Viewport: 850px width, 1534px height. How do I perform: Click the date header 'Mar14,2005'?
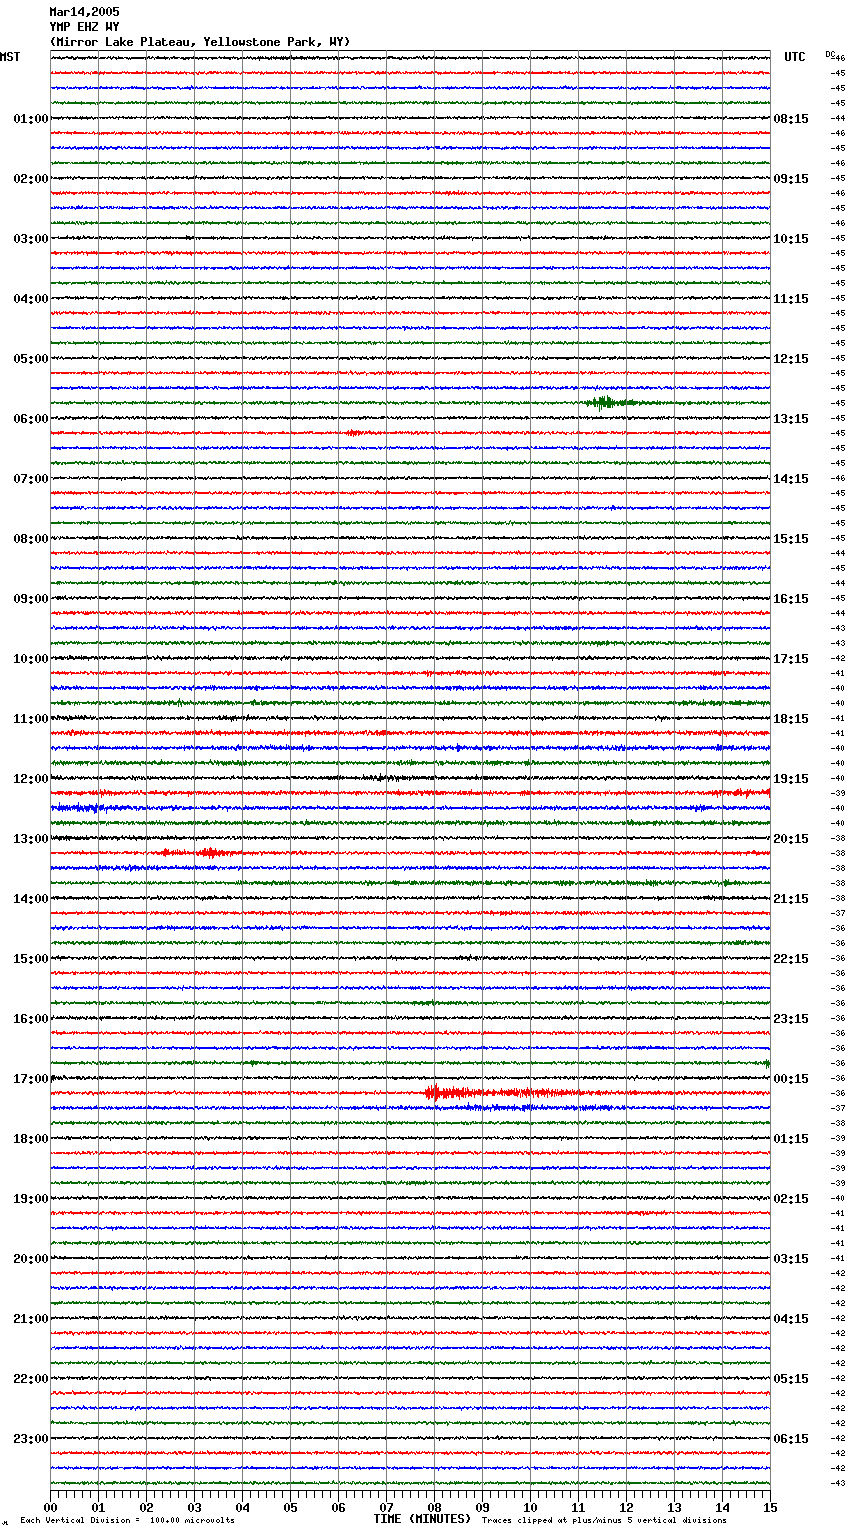(x=84, y=12)
